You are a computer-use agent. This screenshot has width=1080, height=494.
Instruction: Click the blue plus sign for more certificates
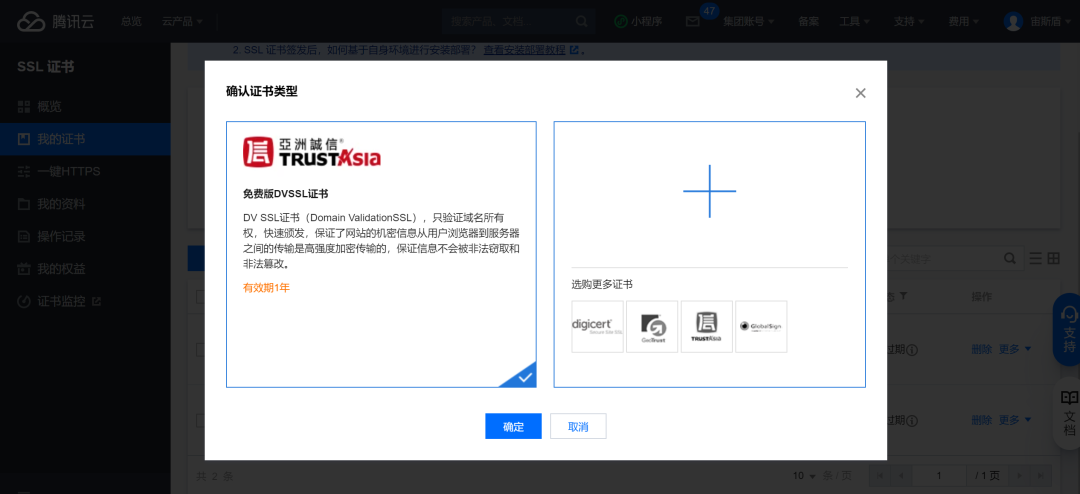[709, 191]
